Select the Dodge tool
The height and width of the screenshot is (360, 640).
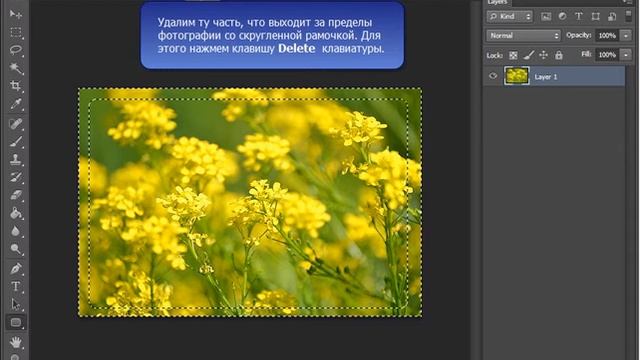click(16, 249)
